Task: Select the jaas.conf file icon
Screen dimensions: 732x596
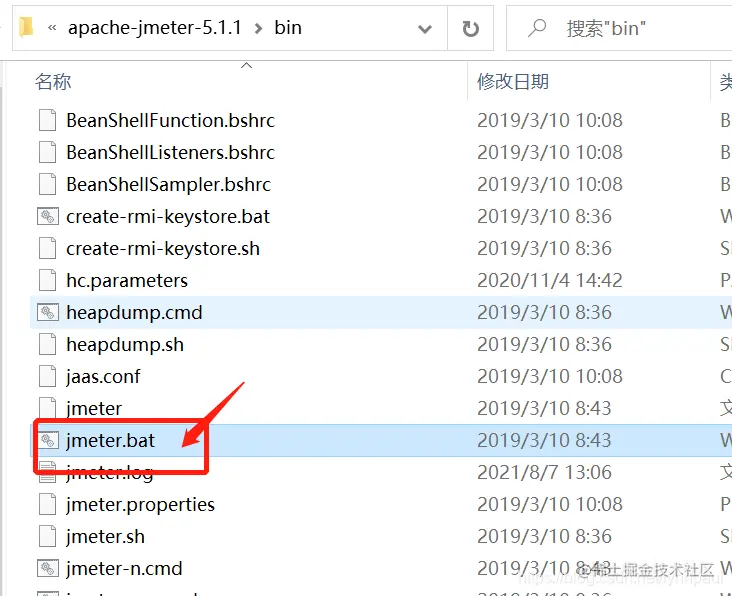Action: [x=48, y=376]
